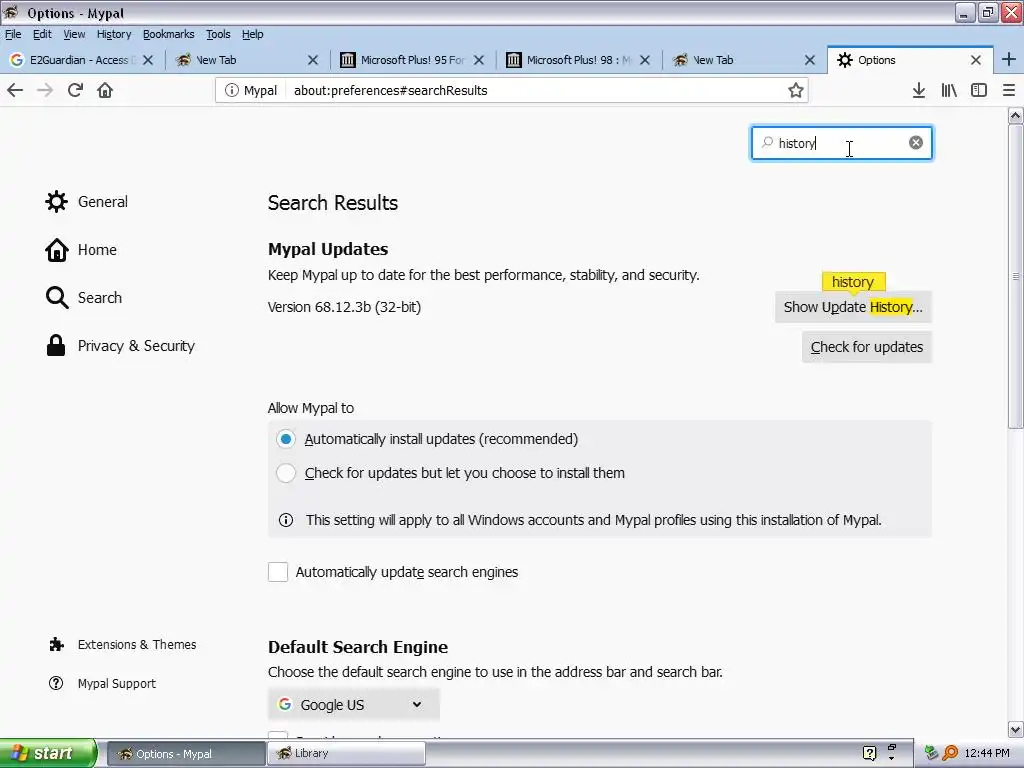1024x768 pixels.
Task: Open Extensions & Themes
Action: click(x=122, y=645)
